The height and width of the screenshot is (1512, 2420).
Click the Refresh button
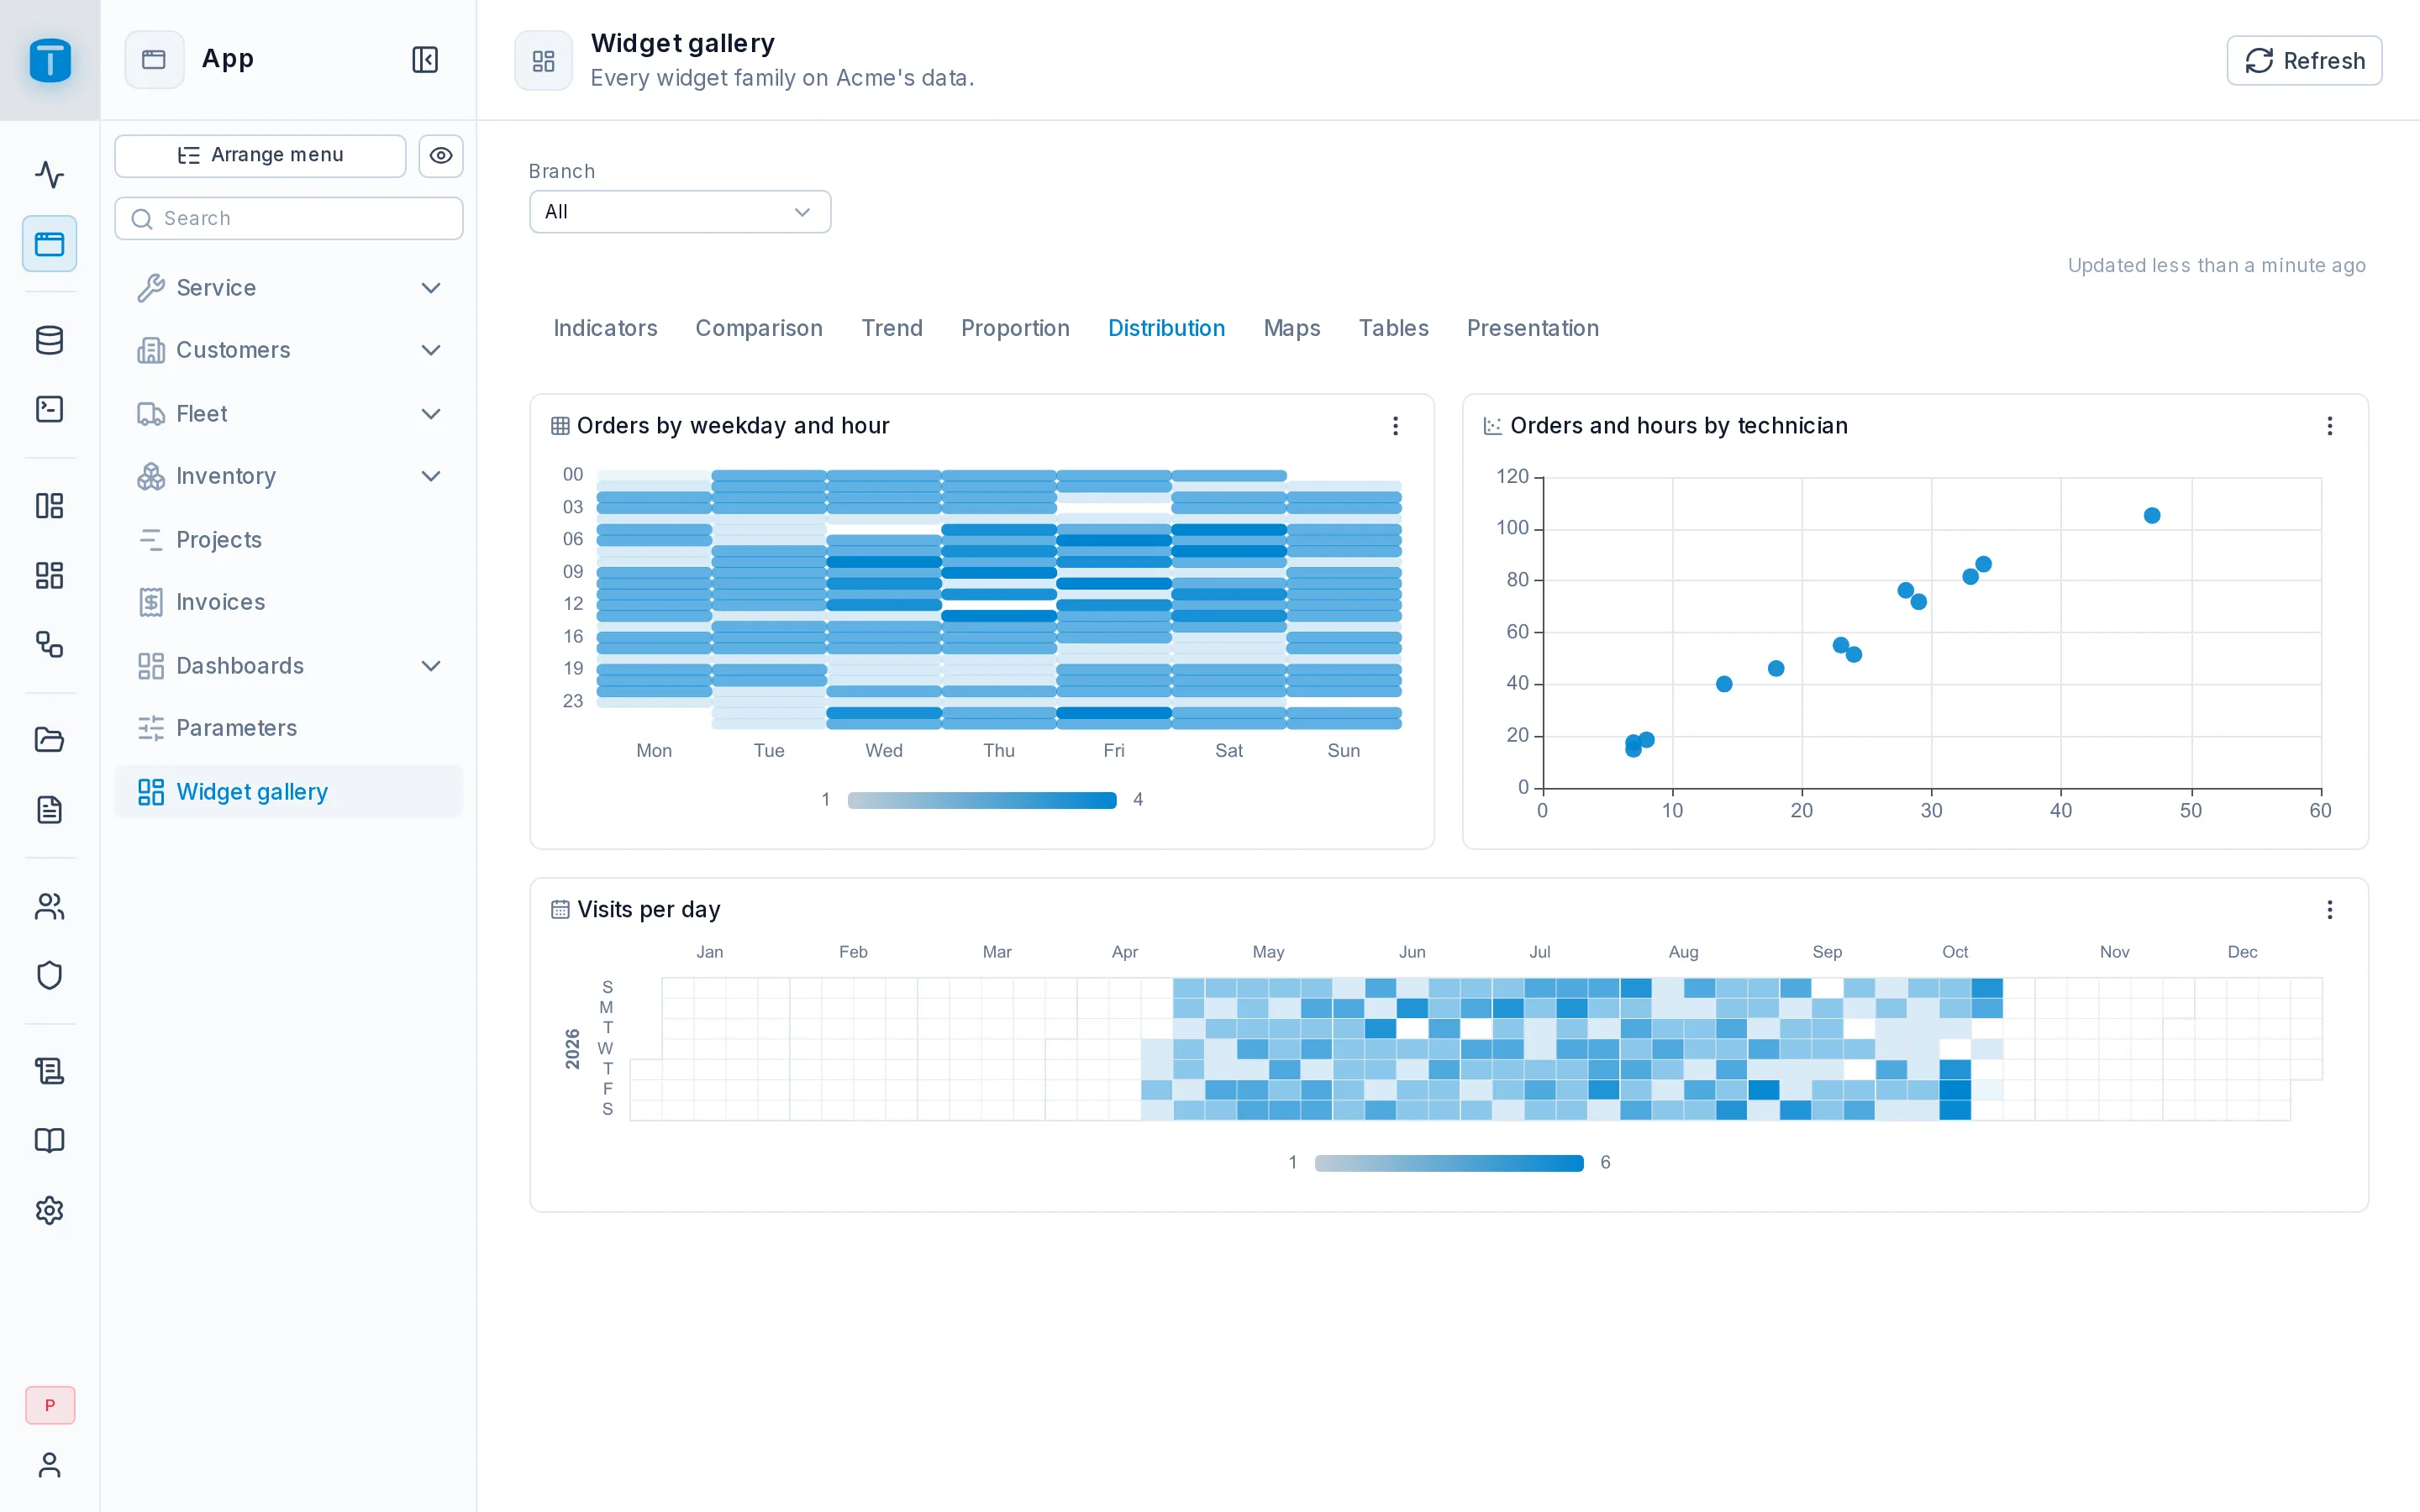pos(2304,61)
